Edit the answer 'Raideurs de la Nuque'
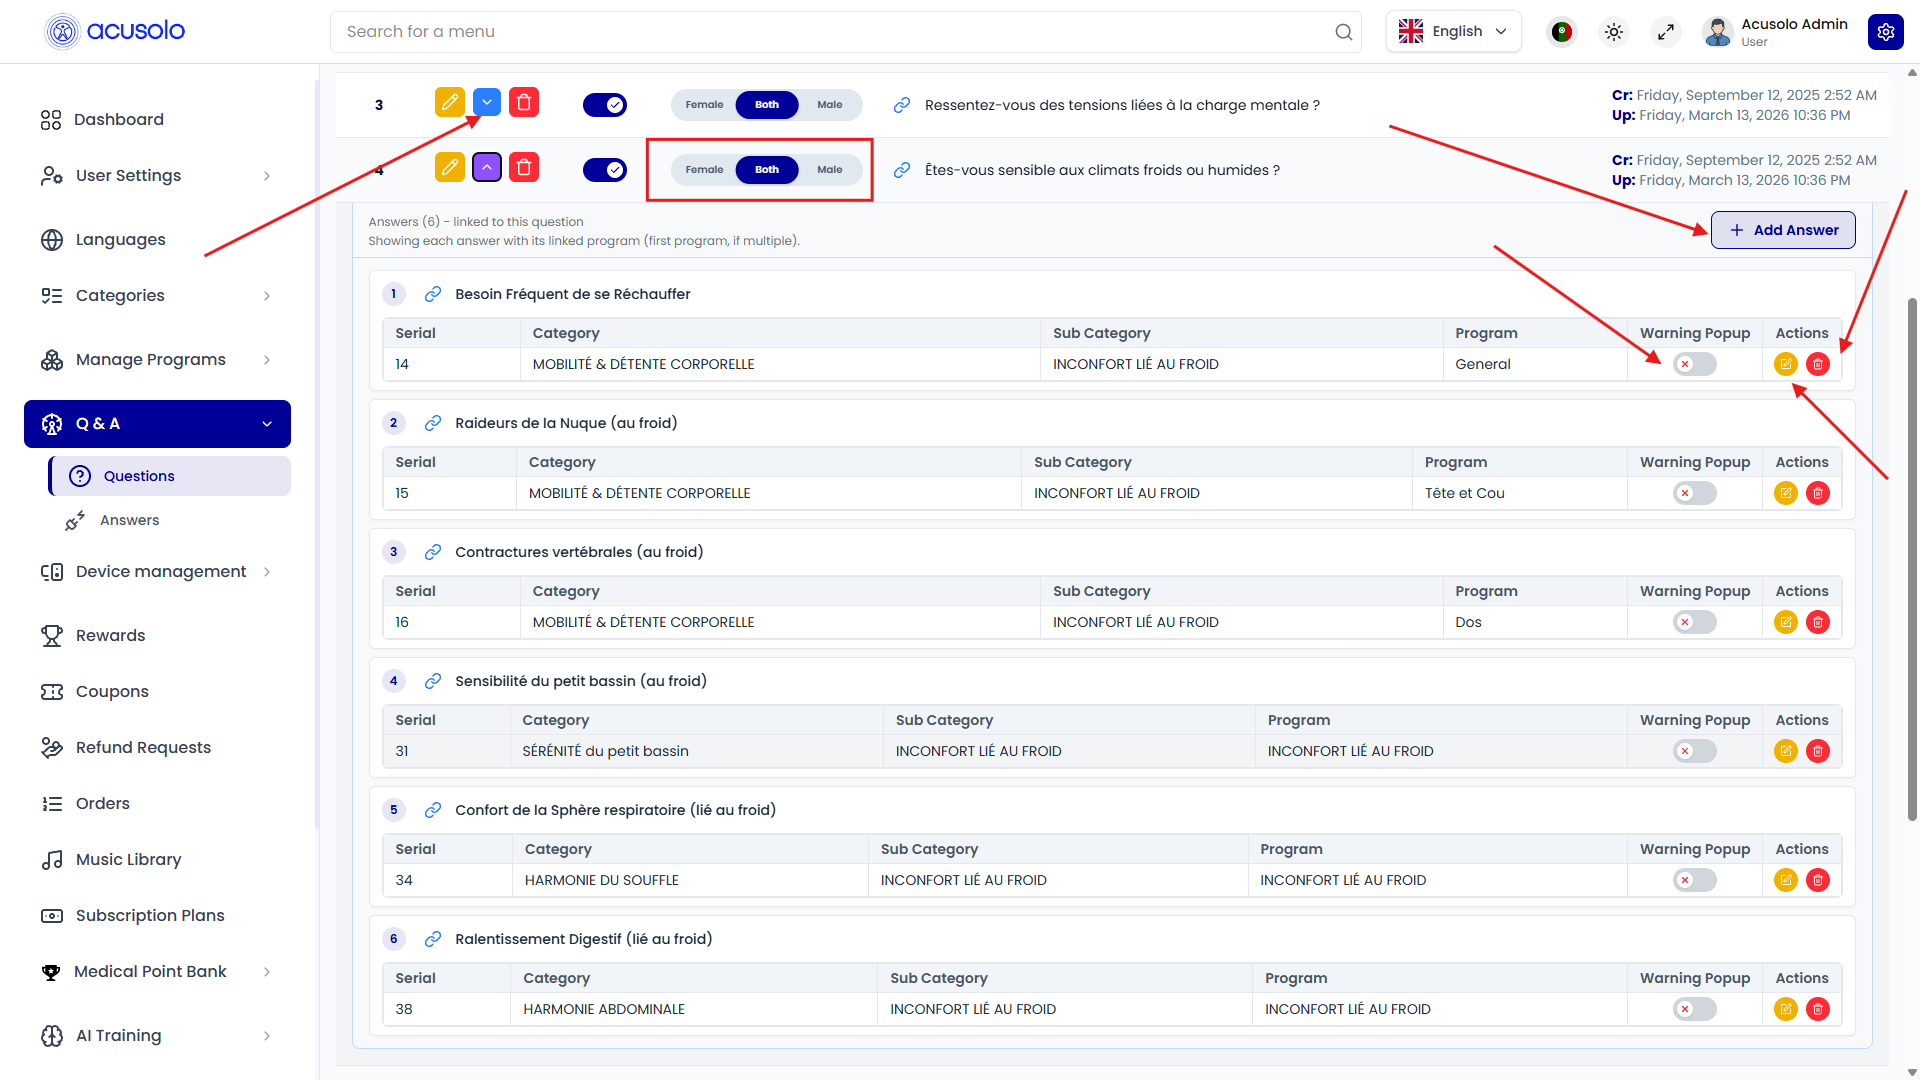The image size is (1920, 1080). 1786,493
